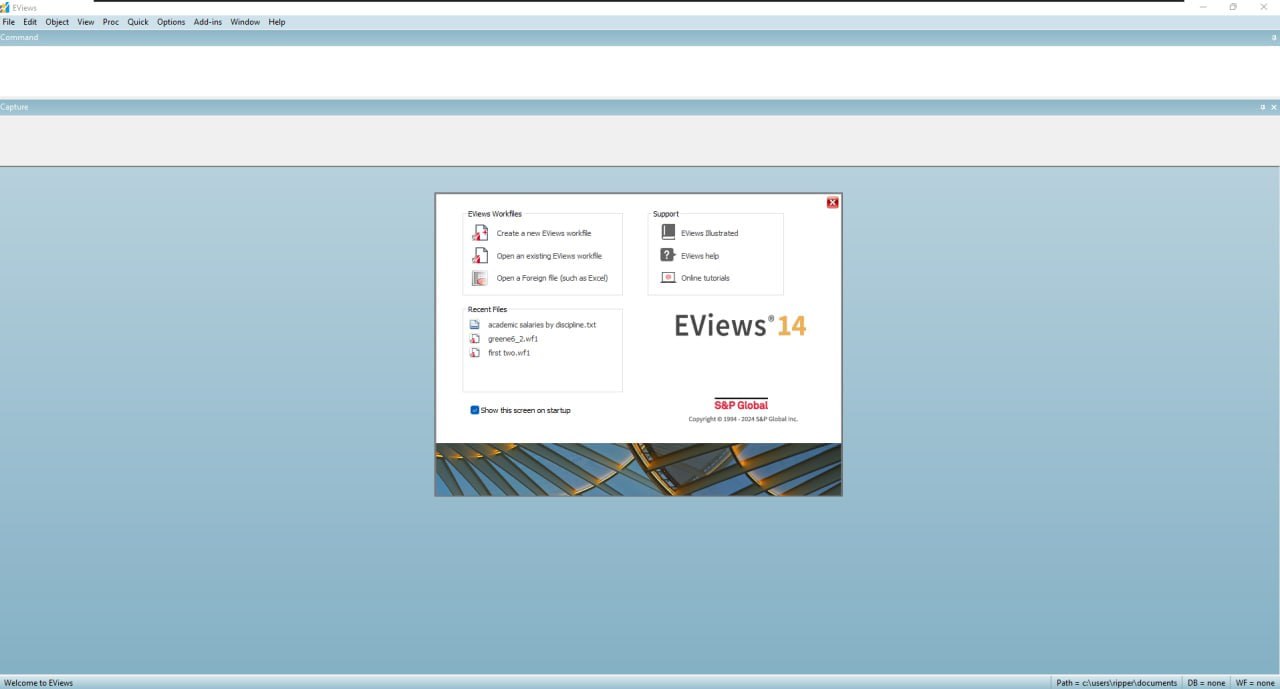
Task: Restore down the EViews window
Action: coord(1233,7)
